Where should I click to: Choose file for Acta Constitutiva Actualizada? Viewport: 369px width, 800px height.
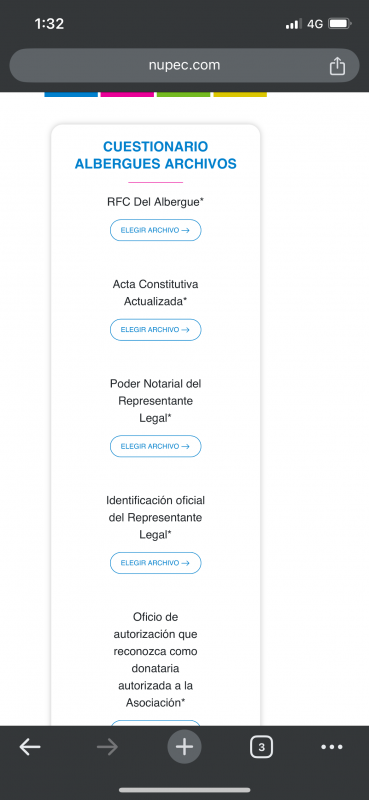click(x=156, y=330)
